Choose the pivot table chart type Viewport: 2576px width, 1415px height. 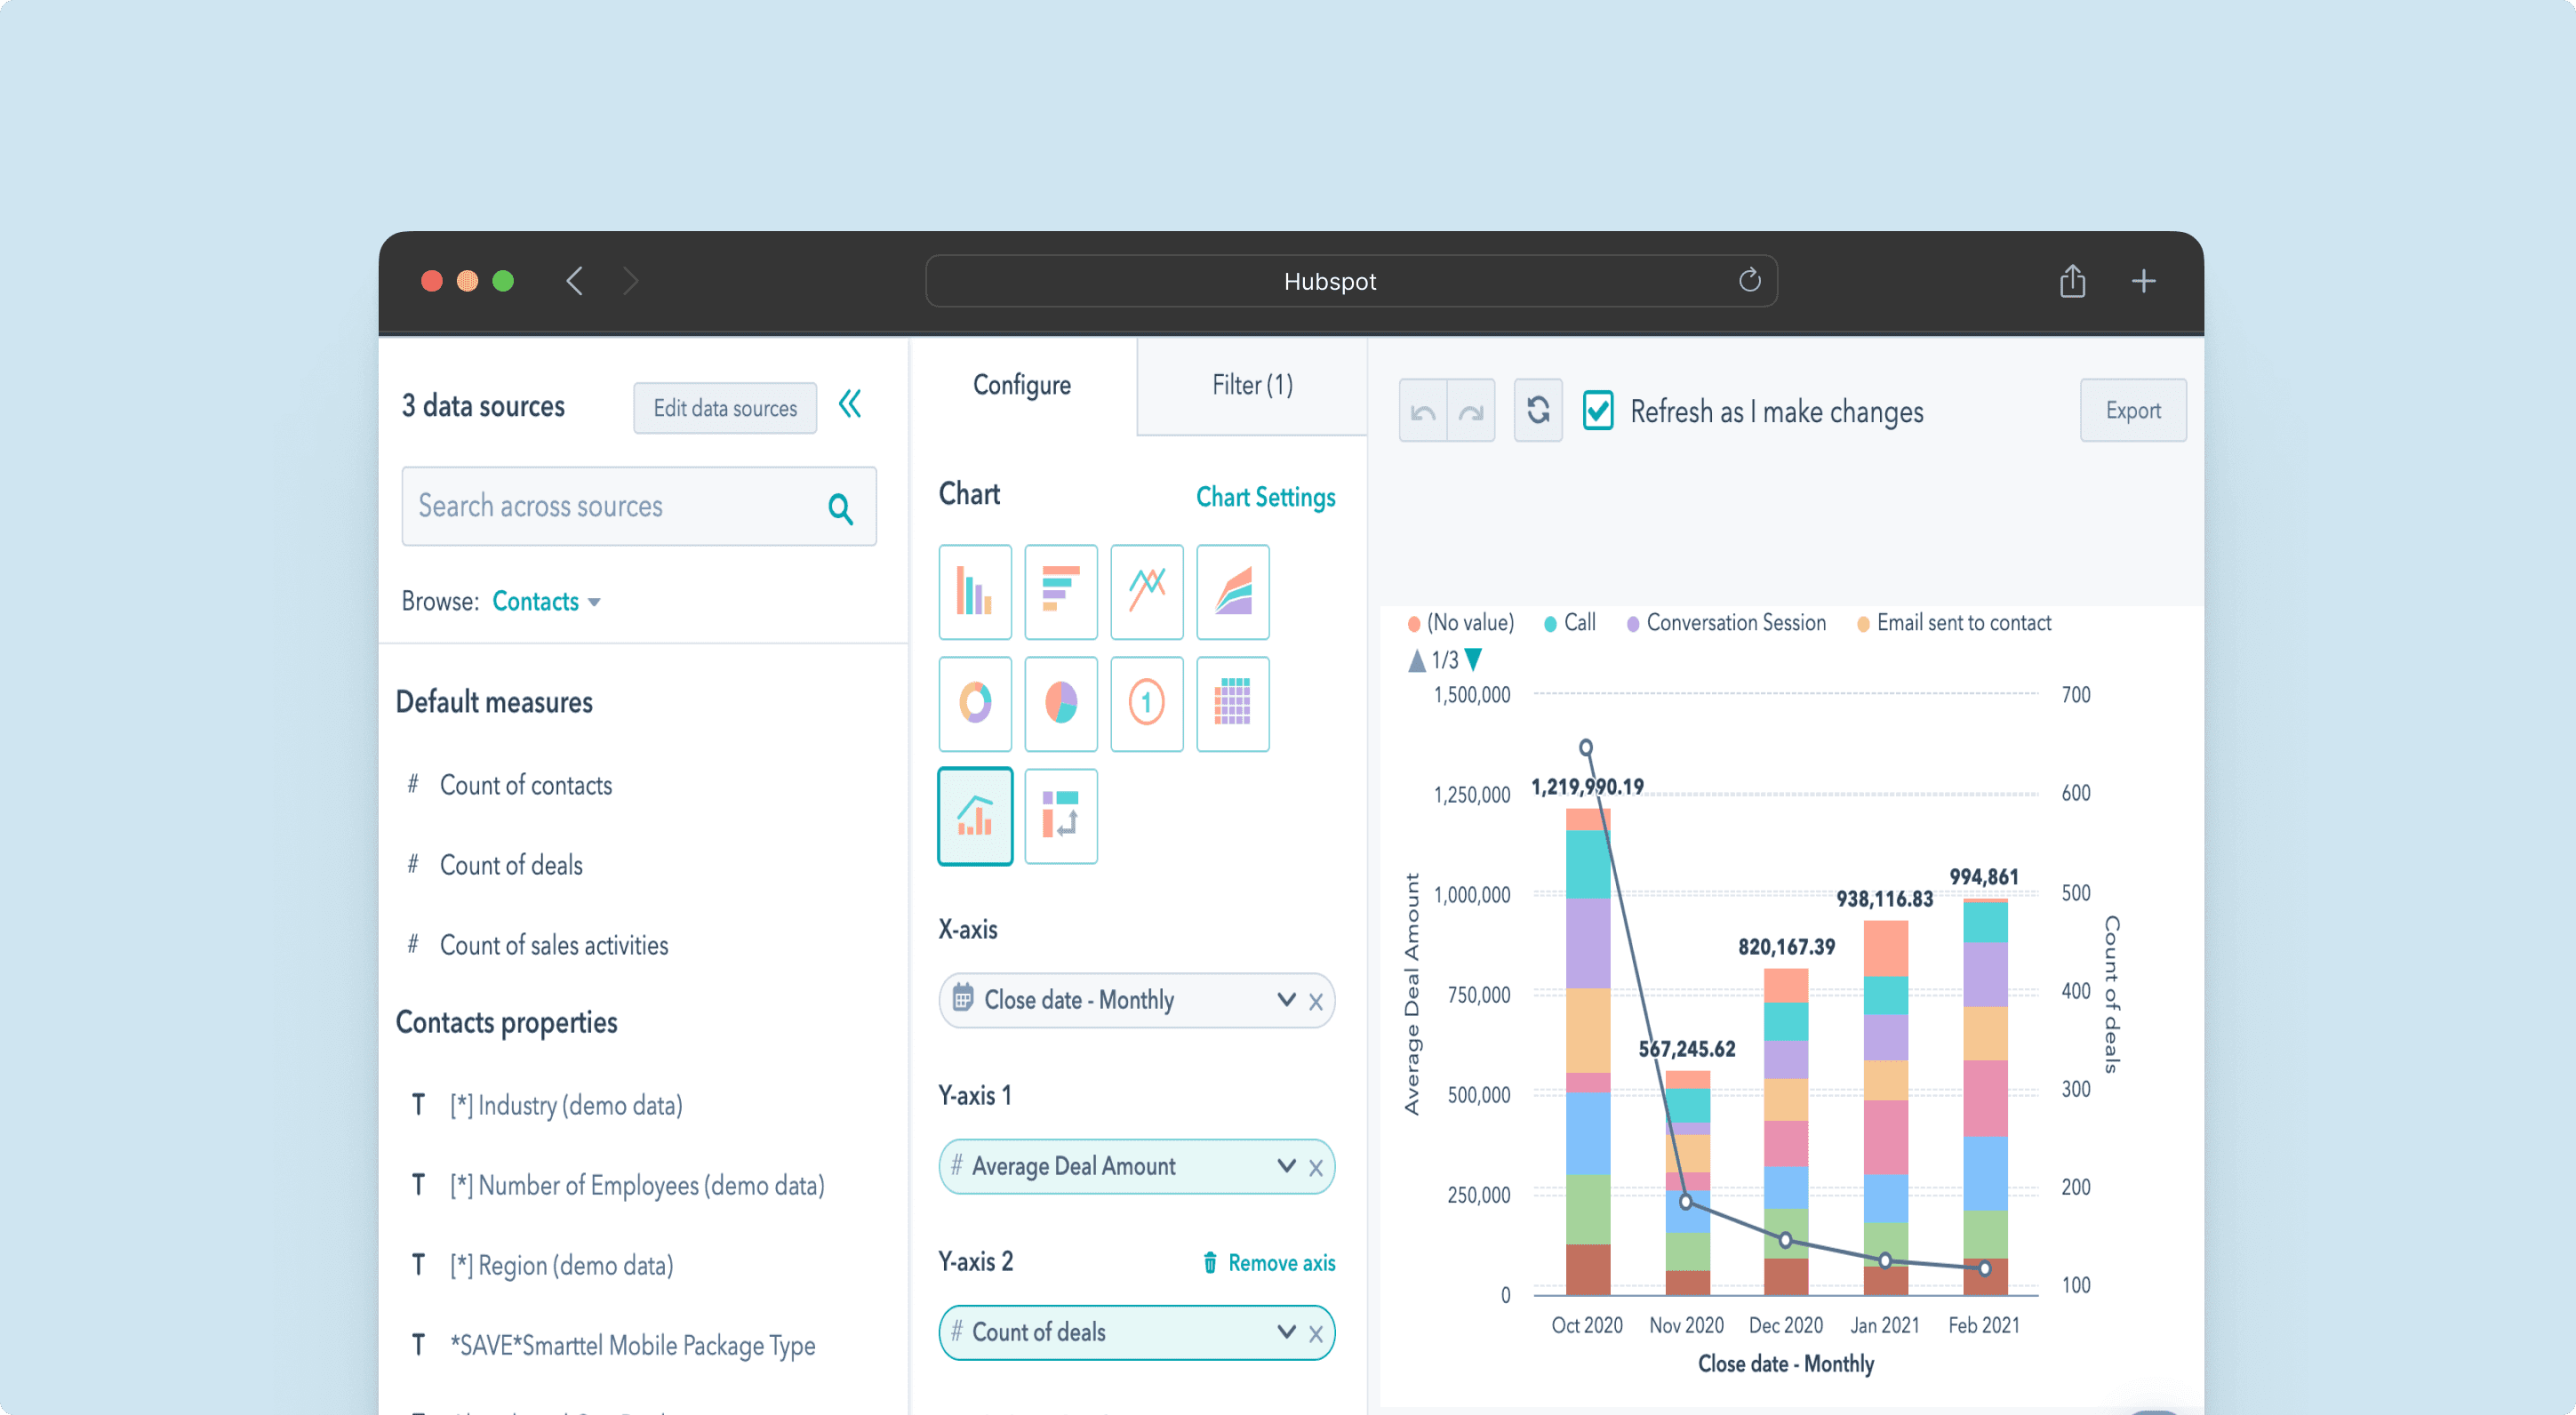1060,816
